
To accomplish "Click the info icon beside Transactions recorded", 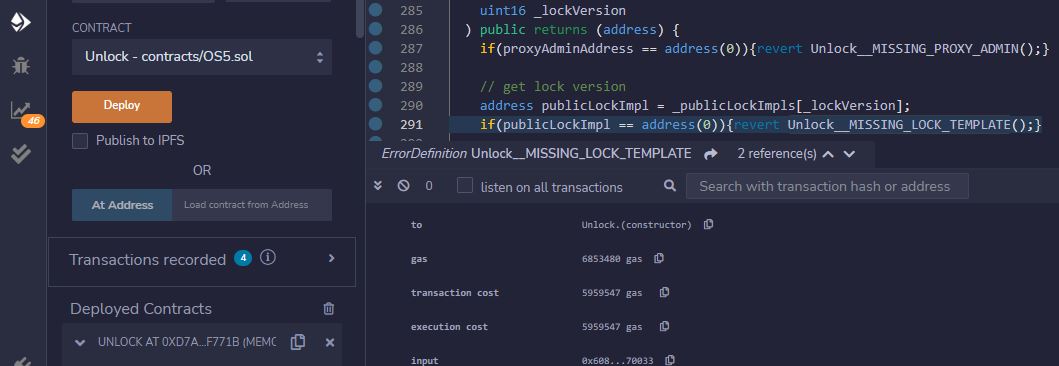I will [267, 257].
